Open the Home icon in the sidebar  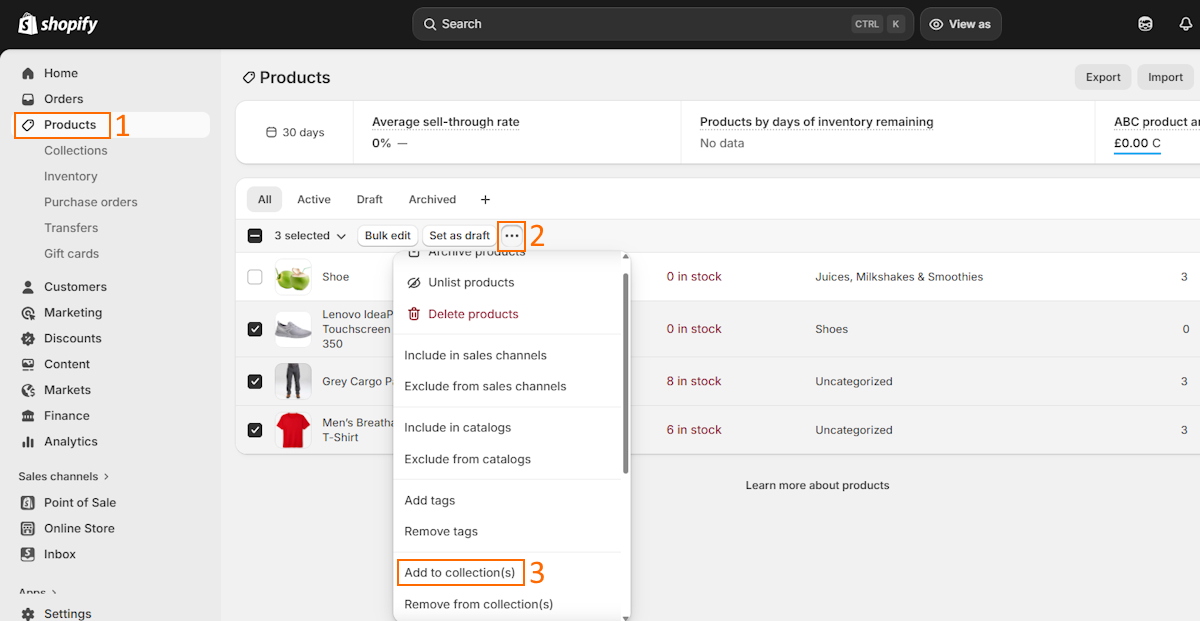pyautogui.click(x=29, y=73)
